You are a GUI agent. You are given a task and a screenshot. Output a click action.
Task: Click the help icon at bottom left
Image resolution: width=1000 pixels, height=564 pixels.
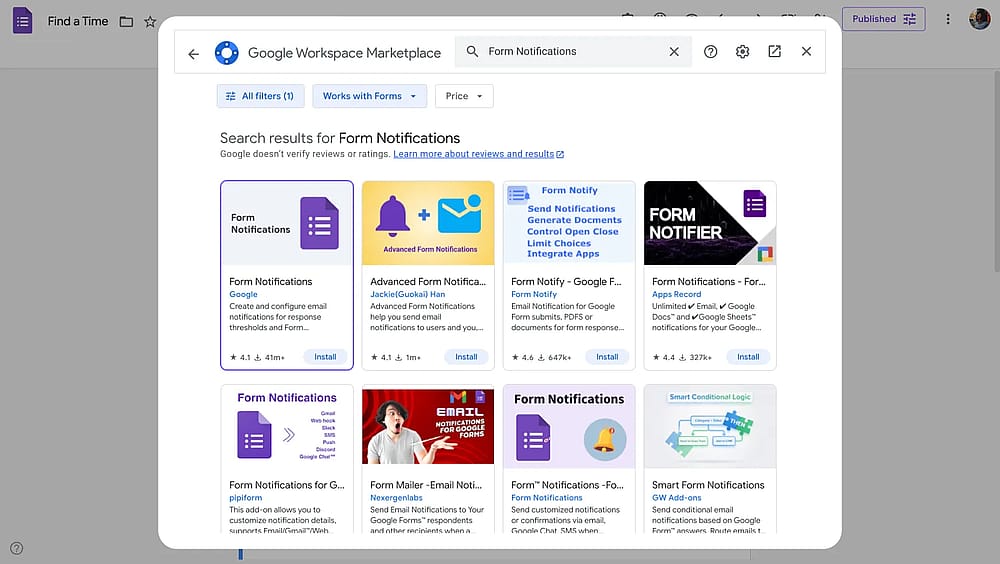coord(17,548)
